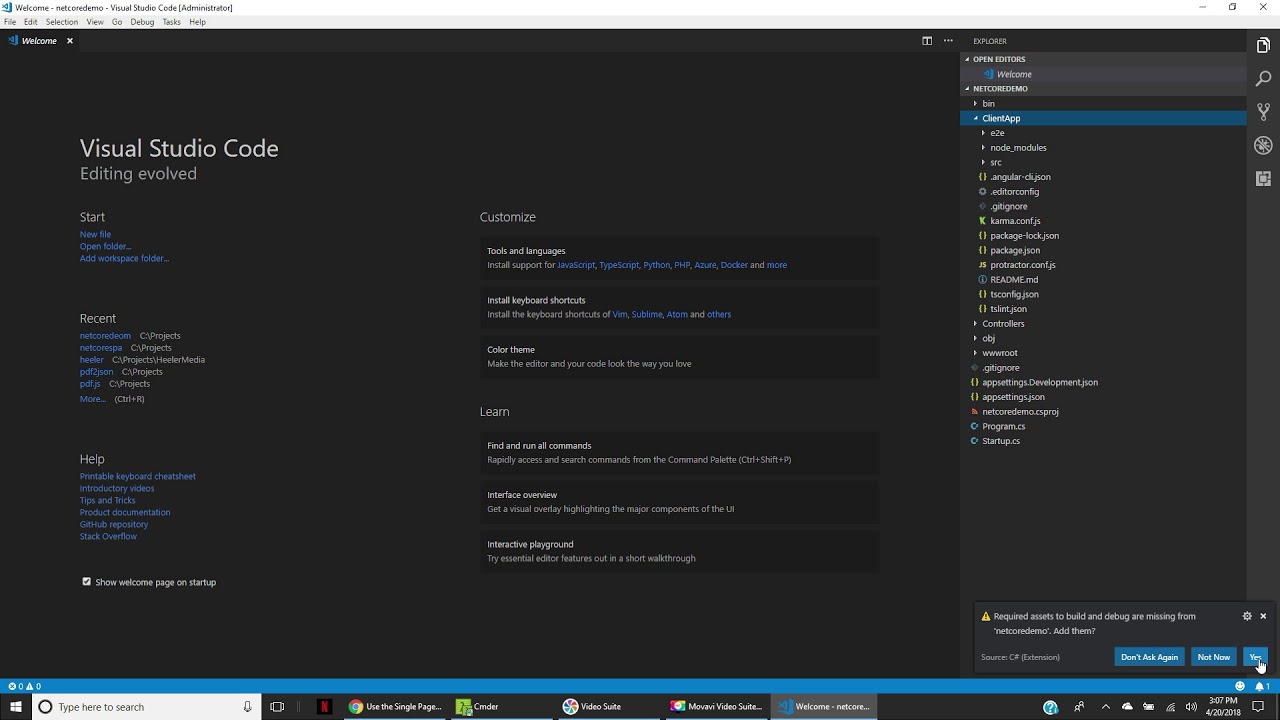Switch to Chrome 'Use the Single Page' window
The height and width of the screenshot is (720, 1280).
point(395,707)
